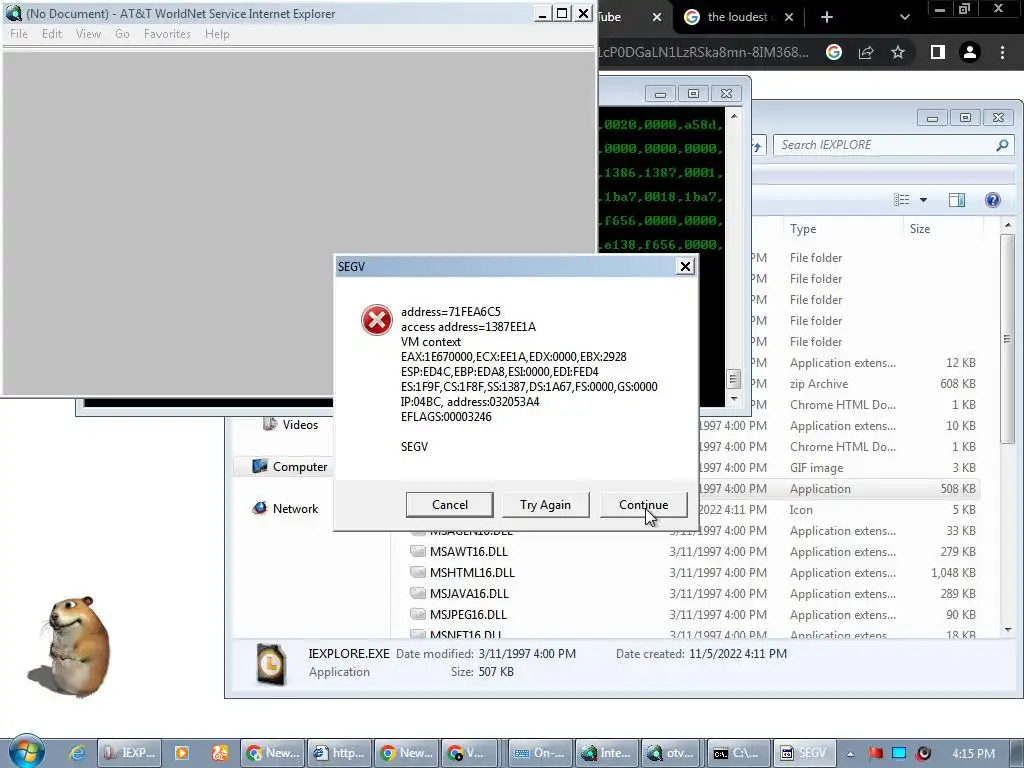
Task: Launch Internet Explorer from taskbar pin
Action: [76, 753]
